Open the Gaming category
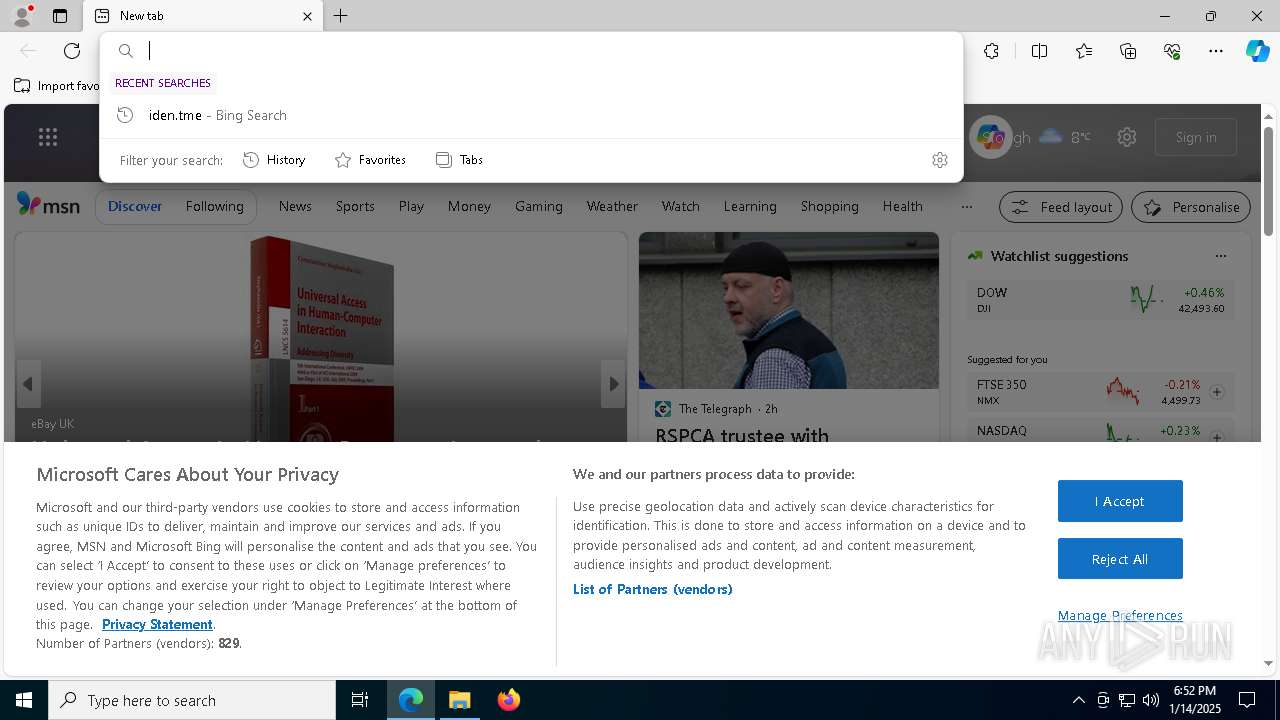The image size is (1280, 720). [539, 206]
